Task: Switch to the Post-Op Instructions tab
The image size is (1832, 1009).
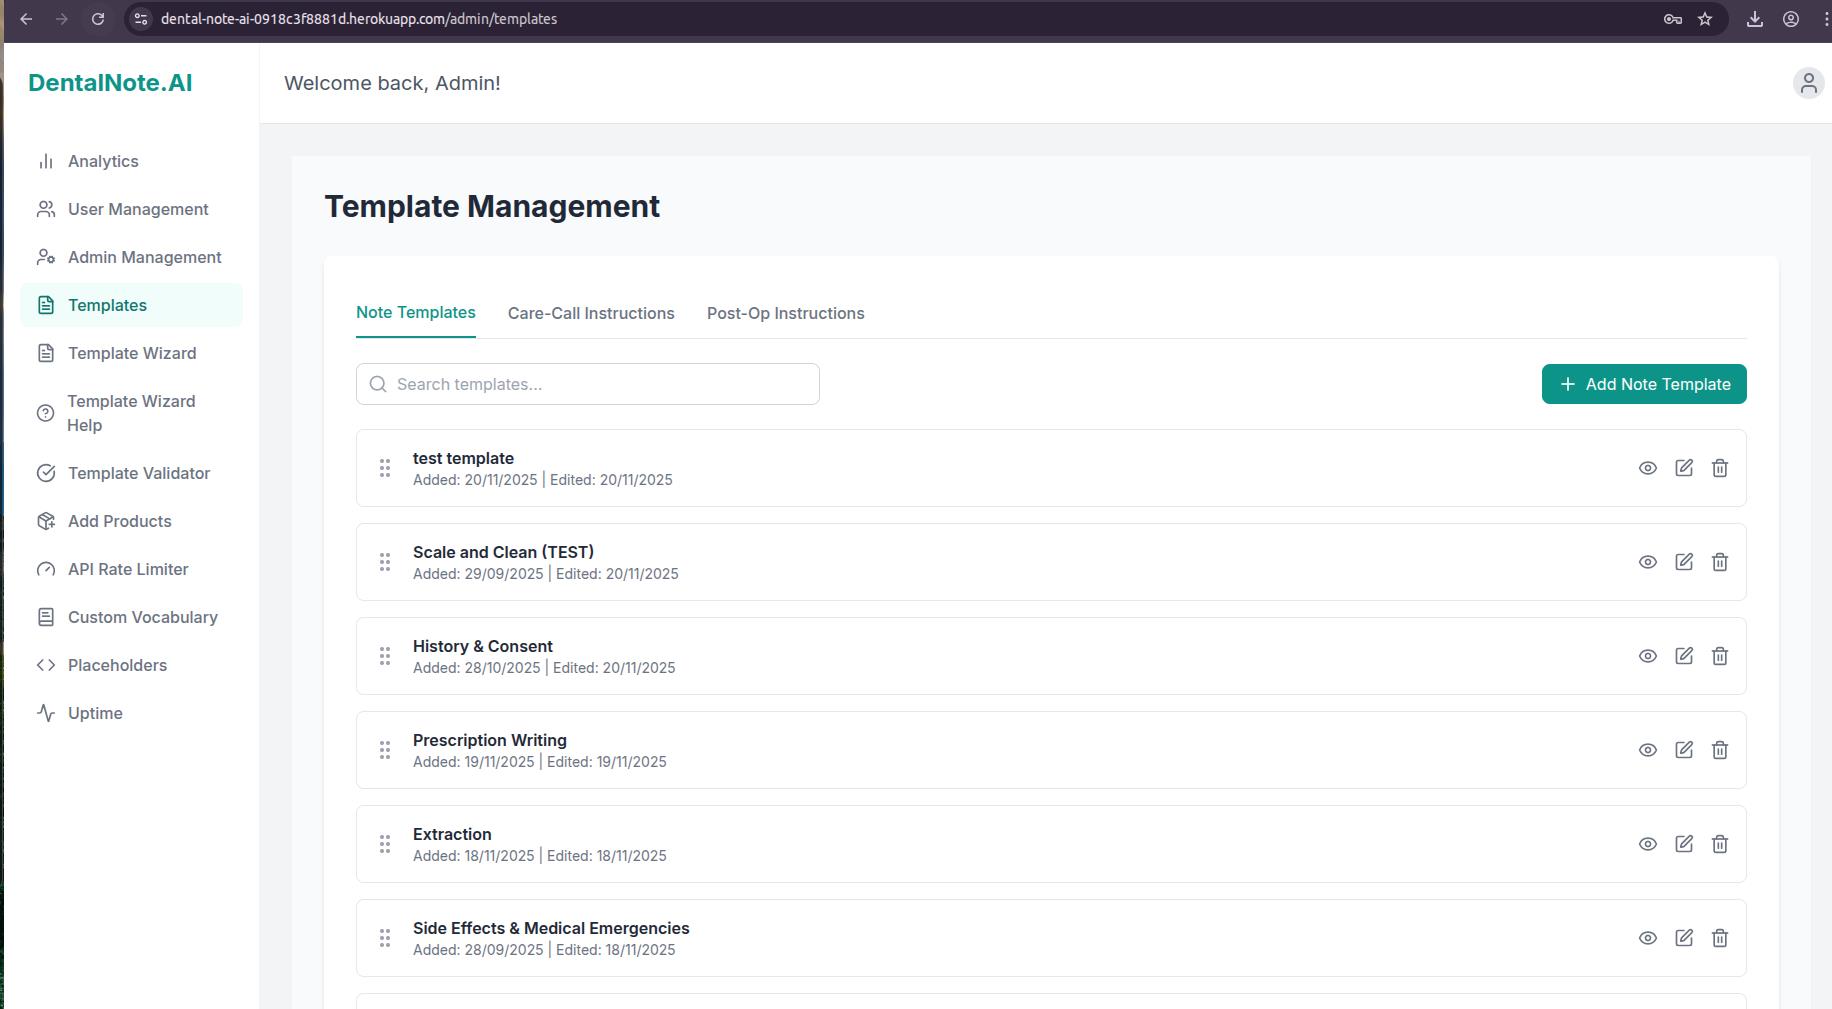Action: tap(785, 313)
